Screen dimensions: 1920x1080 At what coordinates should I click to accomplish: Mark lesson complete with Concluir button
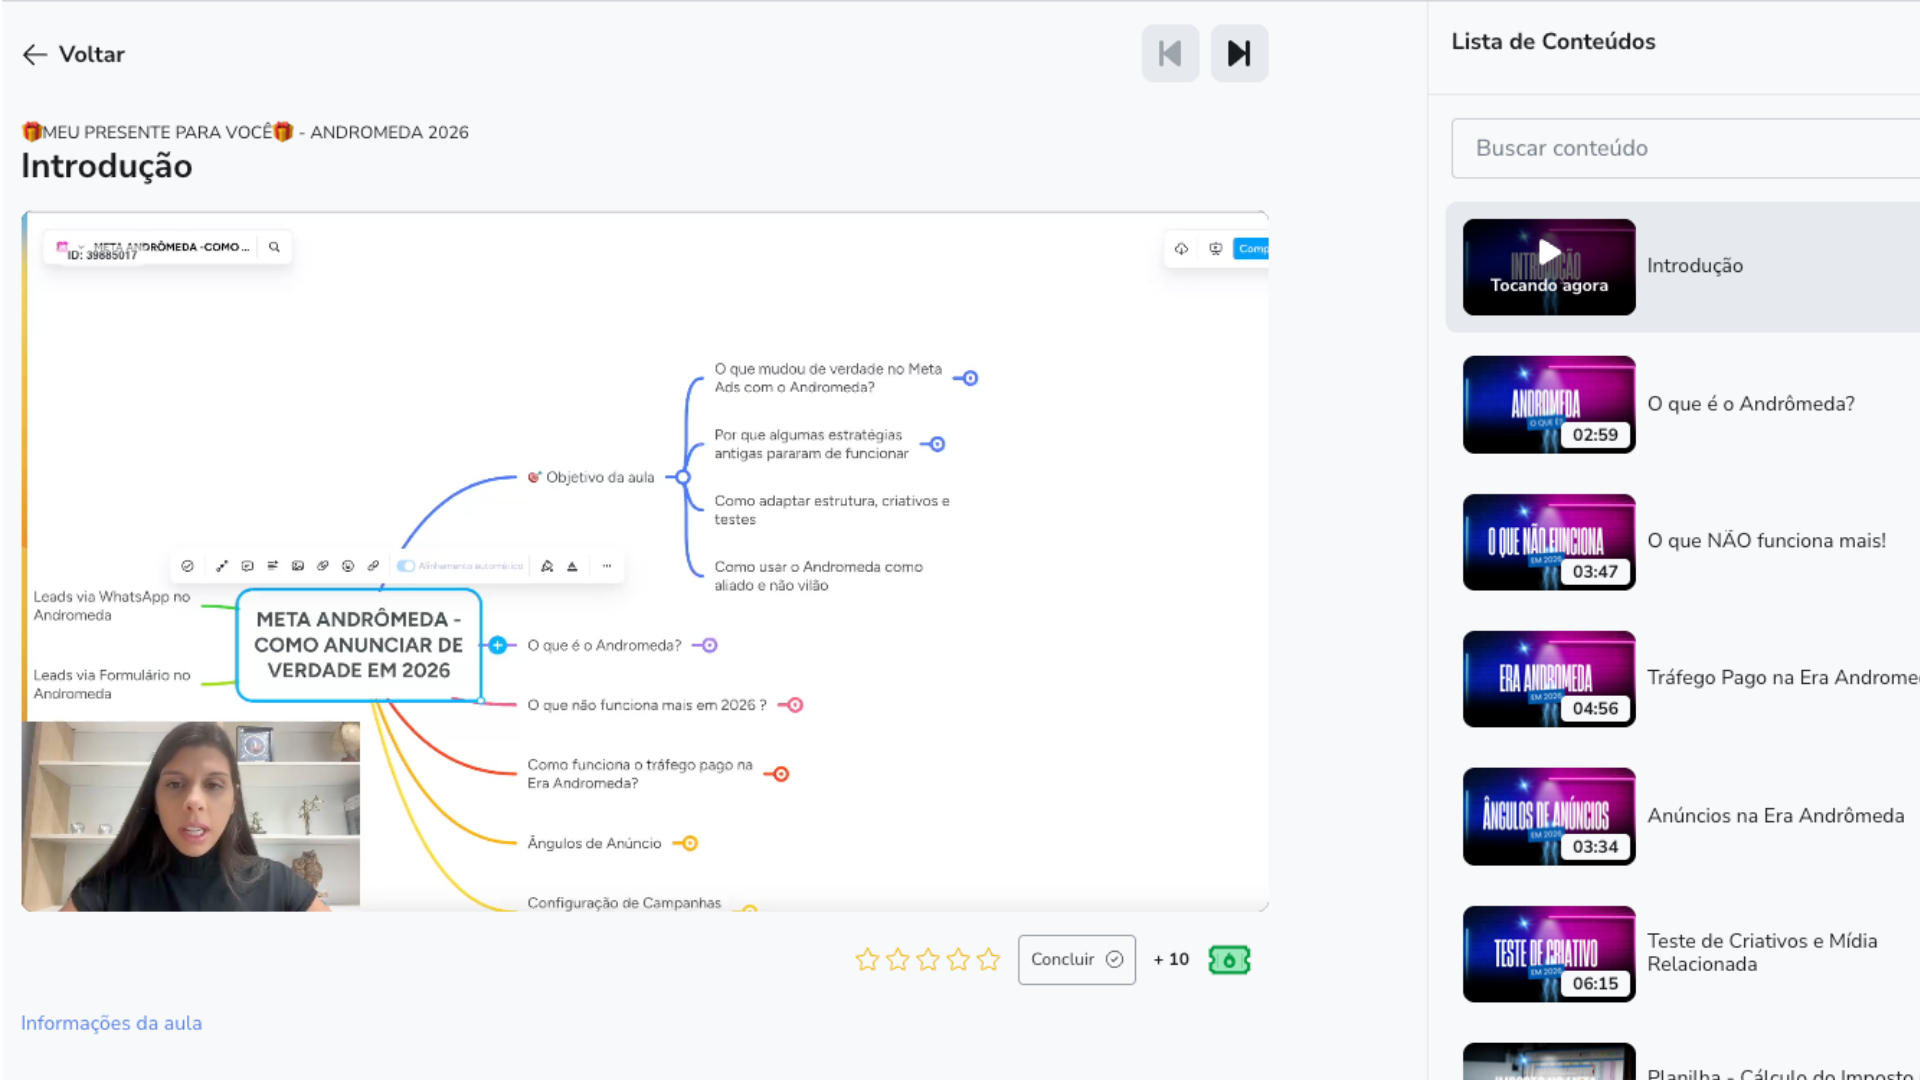point(1076,960)
